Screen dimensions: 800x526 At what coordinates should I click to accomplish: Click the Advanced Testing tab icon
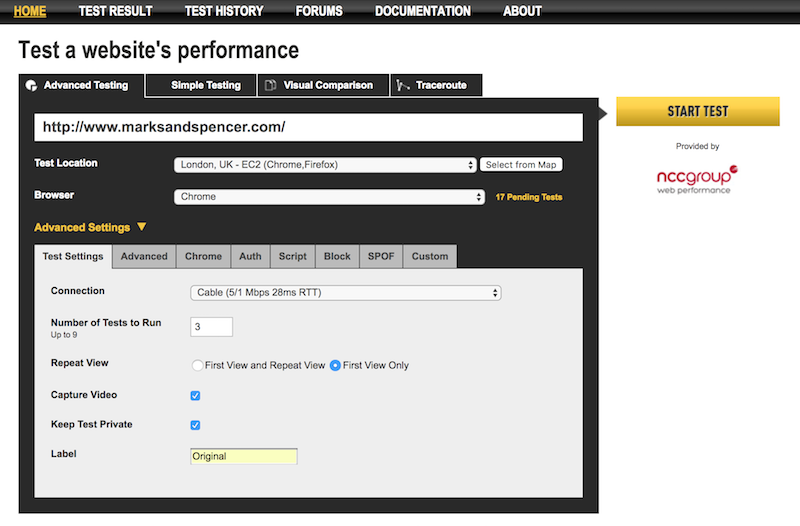31,85
